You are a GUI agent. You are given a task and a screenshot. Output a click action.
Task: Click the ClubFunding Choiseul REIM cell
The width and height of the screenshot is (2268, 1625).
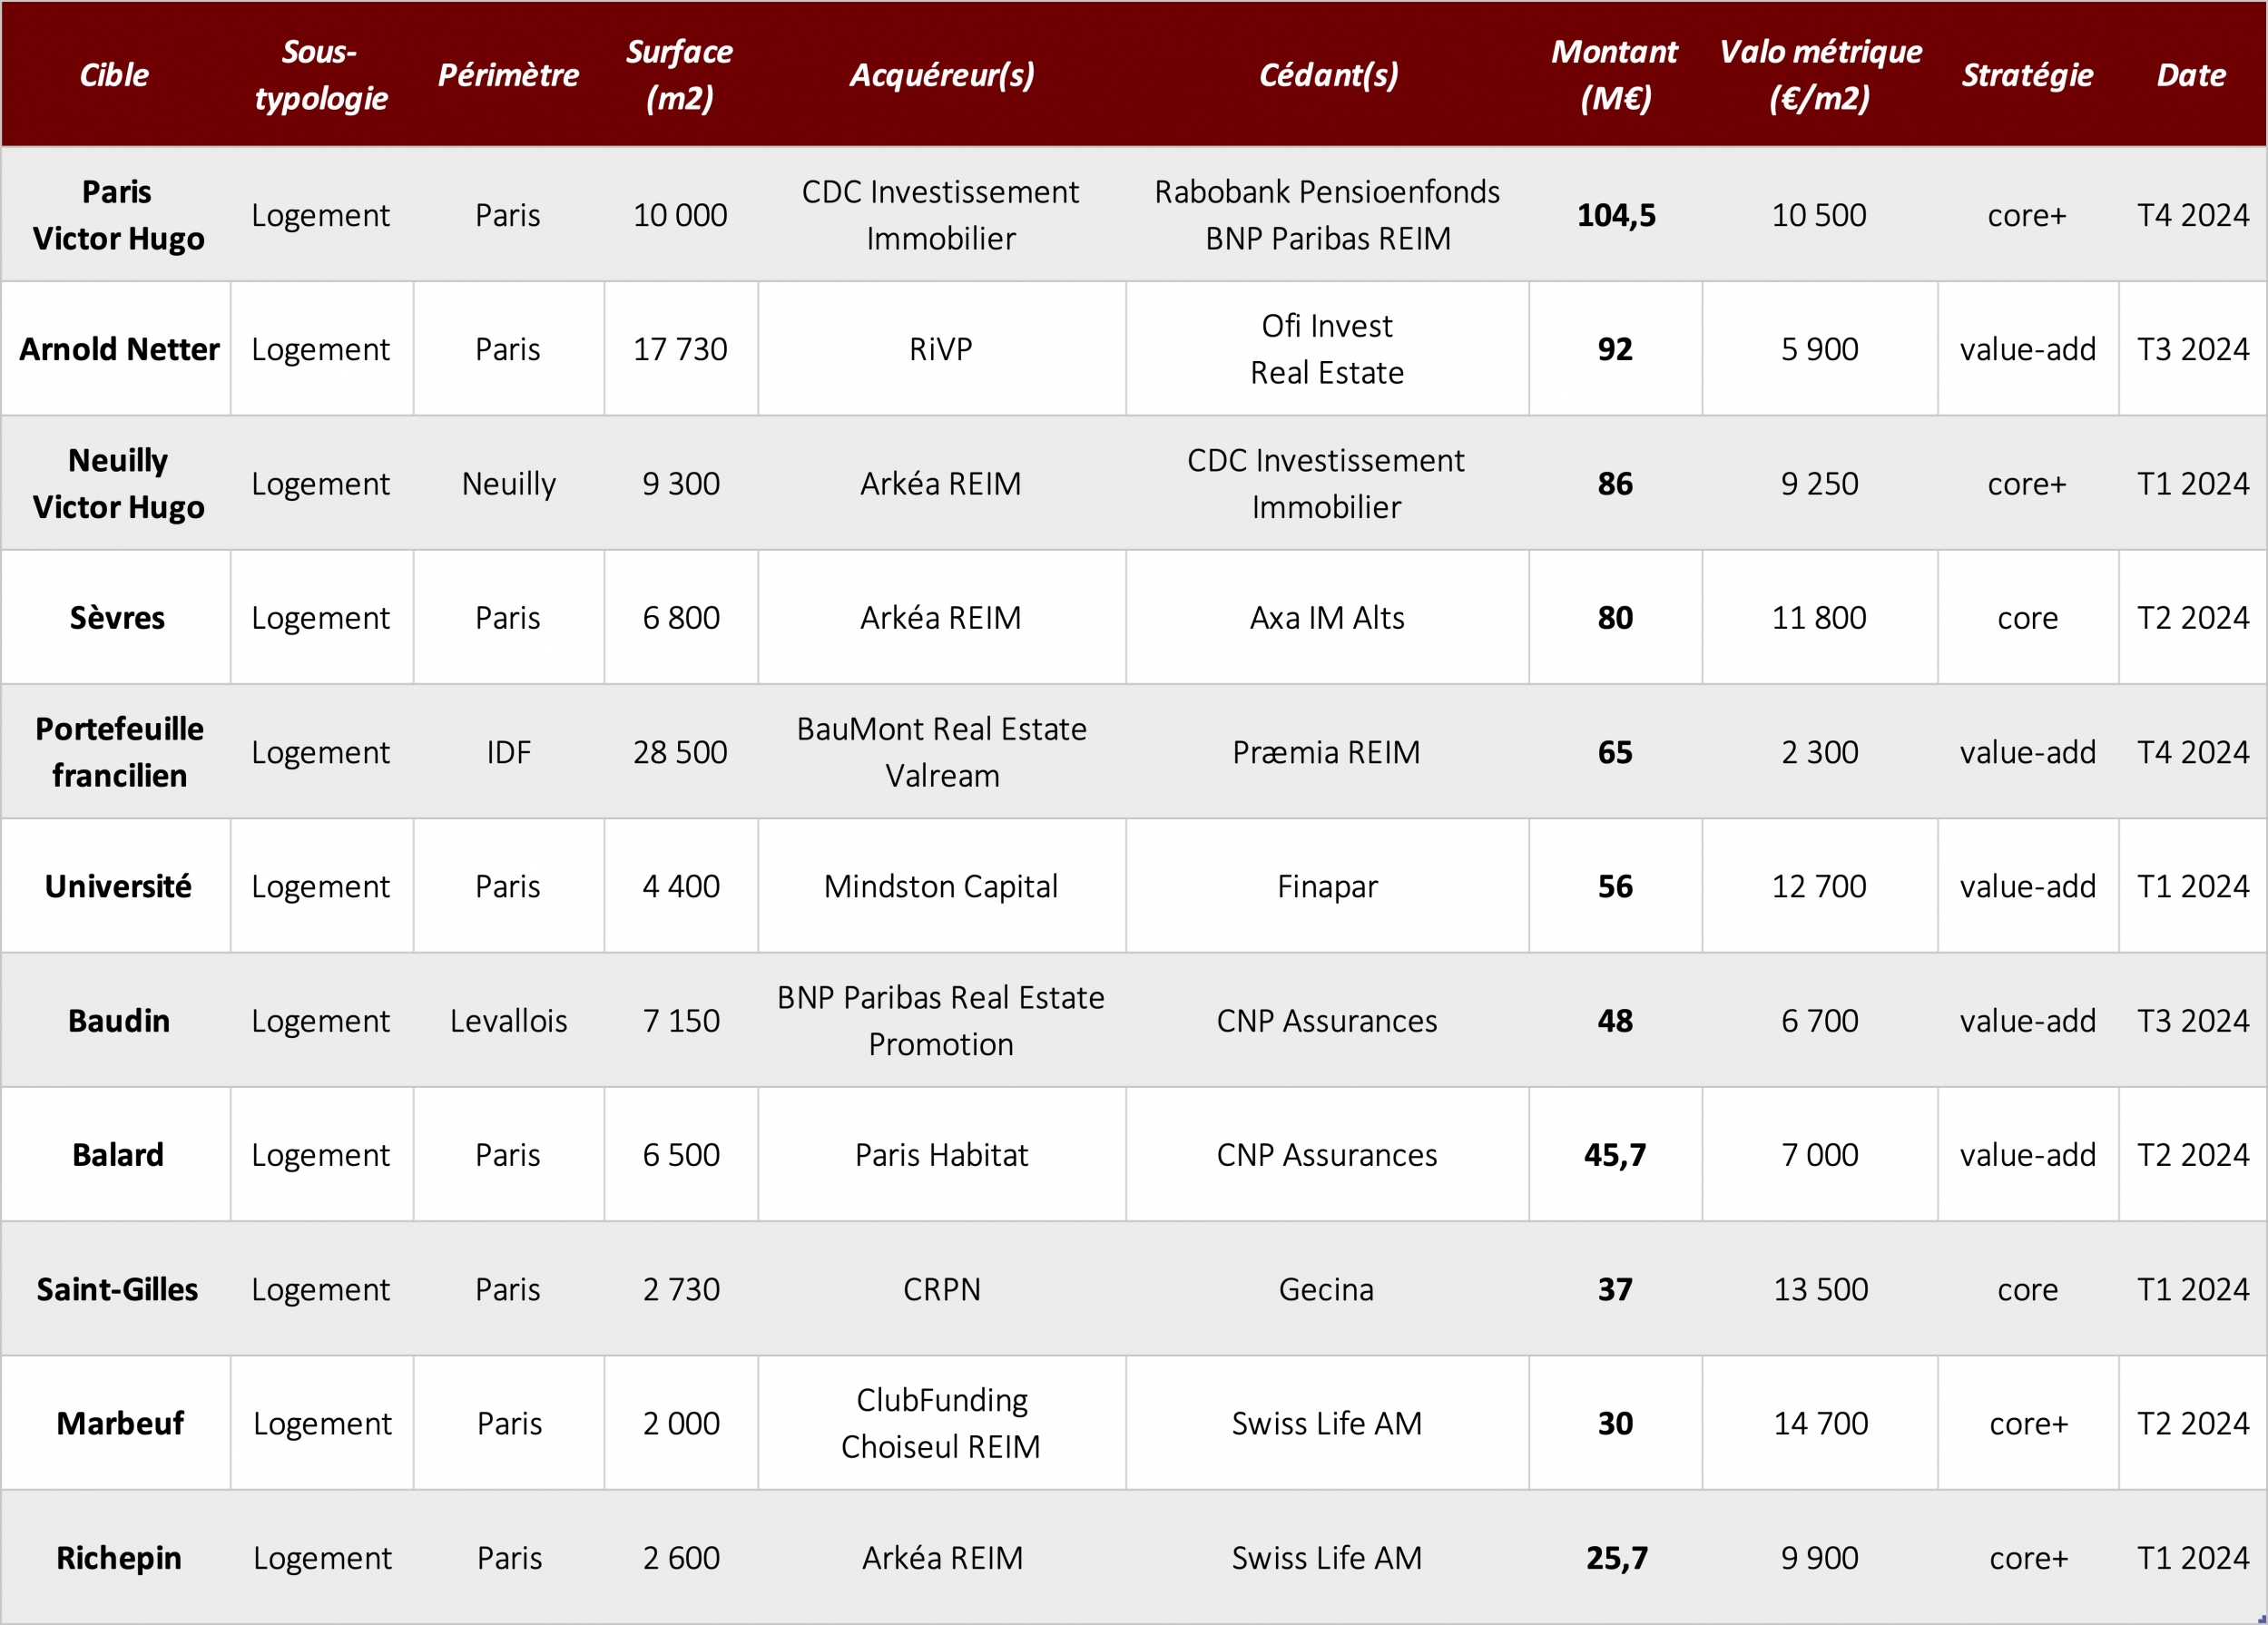[x=941, y=1423]
